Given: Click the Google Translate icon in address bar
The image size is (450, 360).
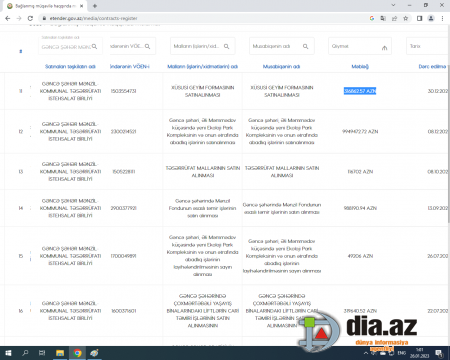Looking at the screenshot, I should click(x=383, y=18).
